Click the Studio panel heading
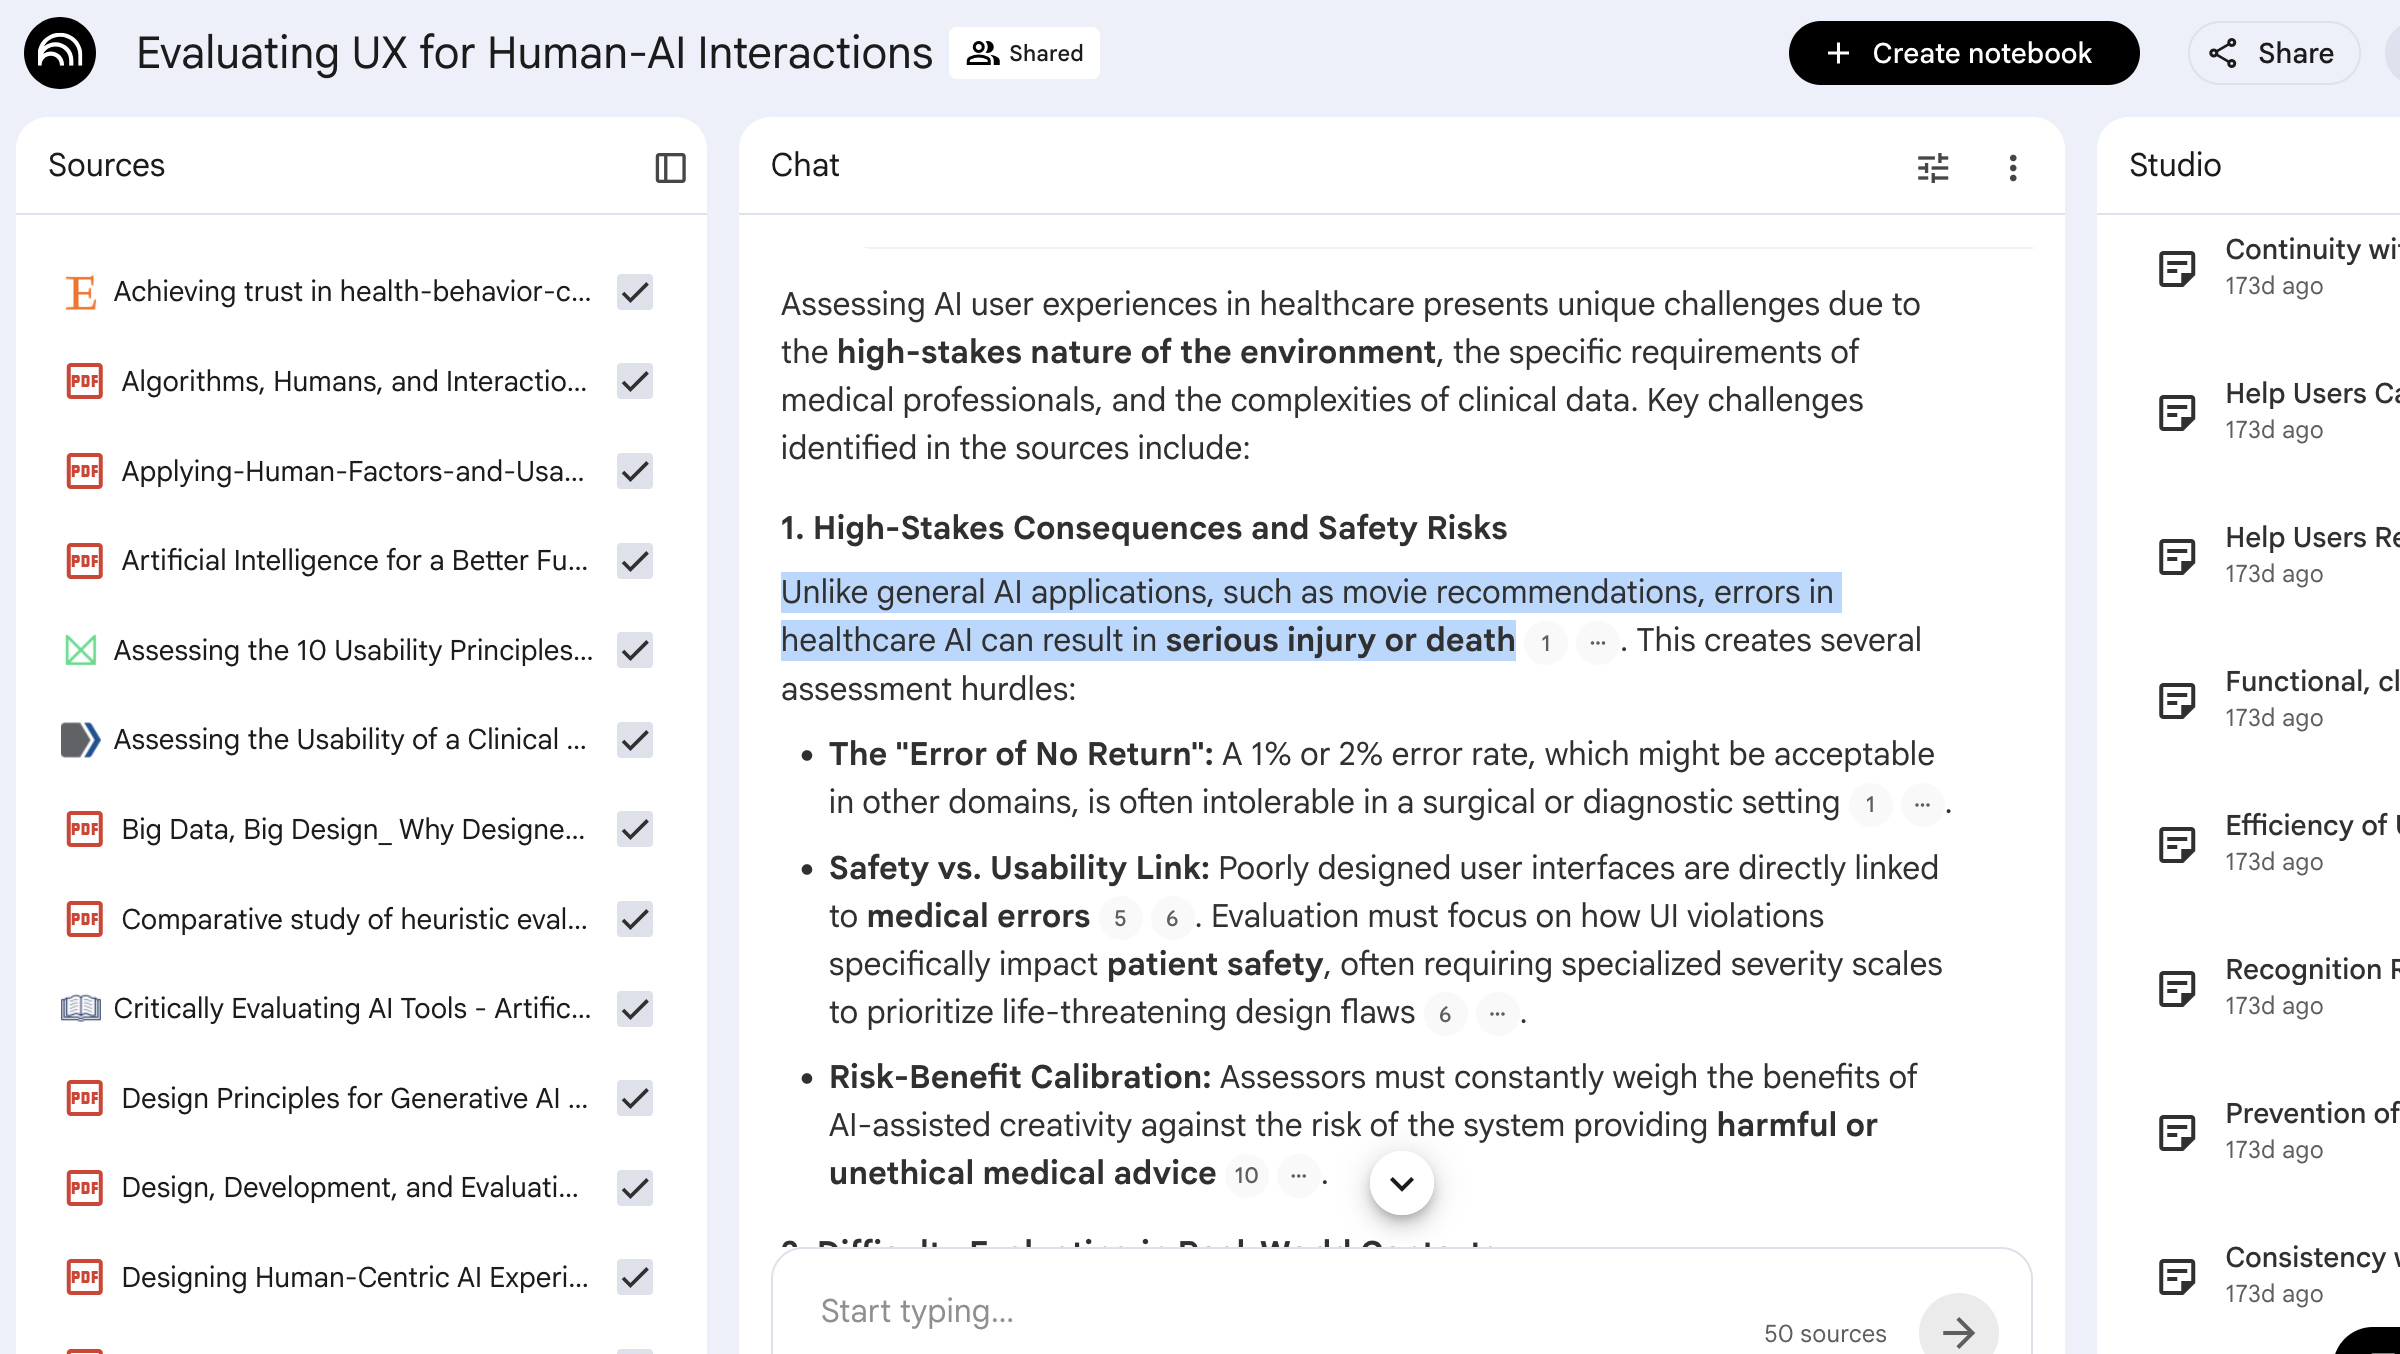This screenshot has width=2400, height=1354. coord(2175,165)
